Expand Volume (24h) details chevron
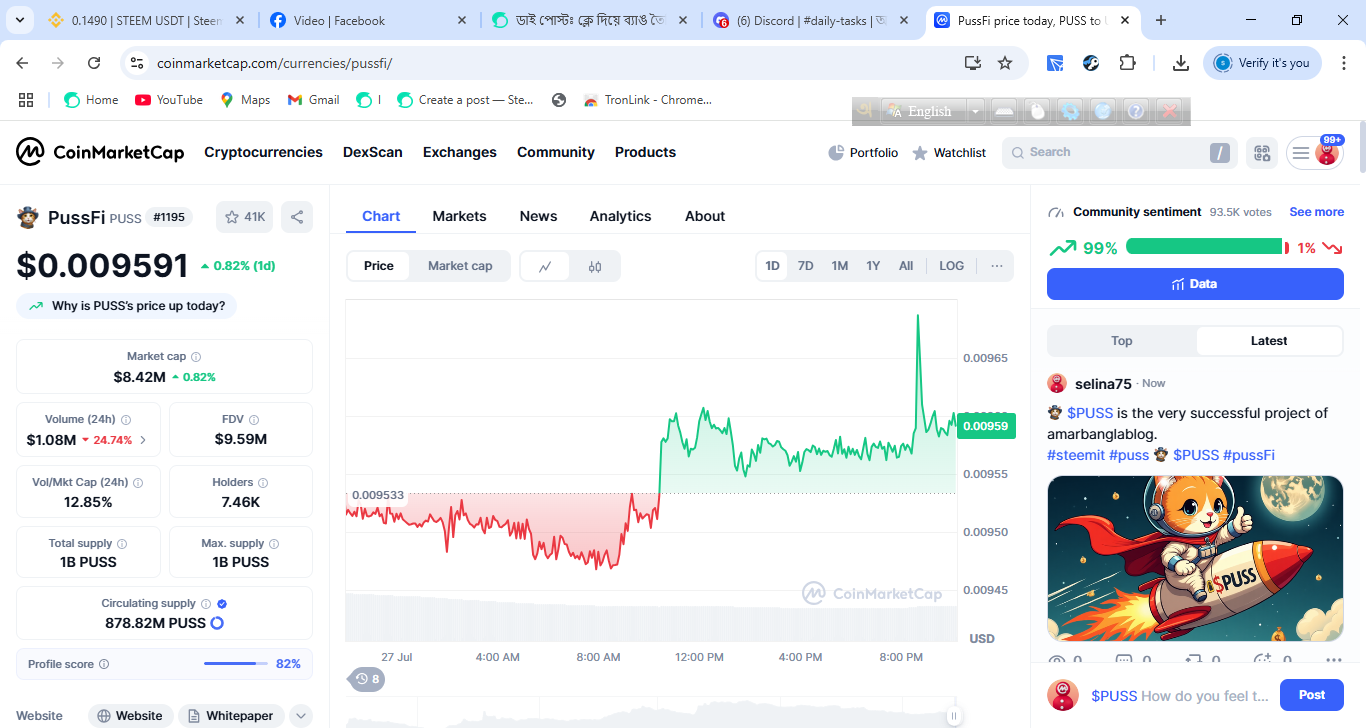Viewport: 1366px width, 728px height. click(x=143, y=440)
